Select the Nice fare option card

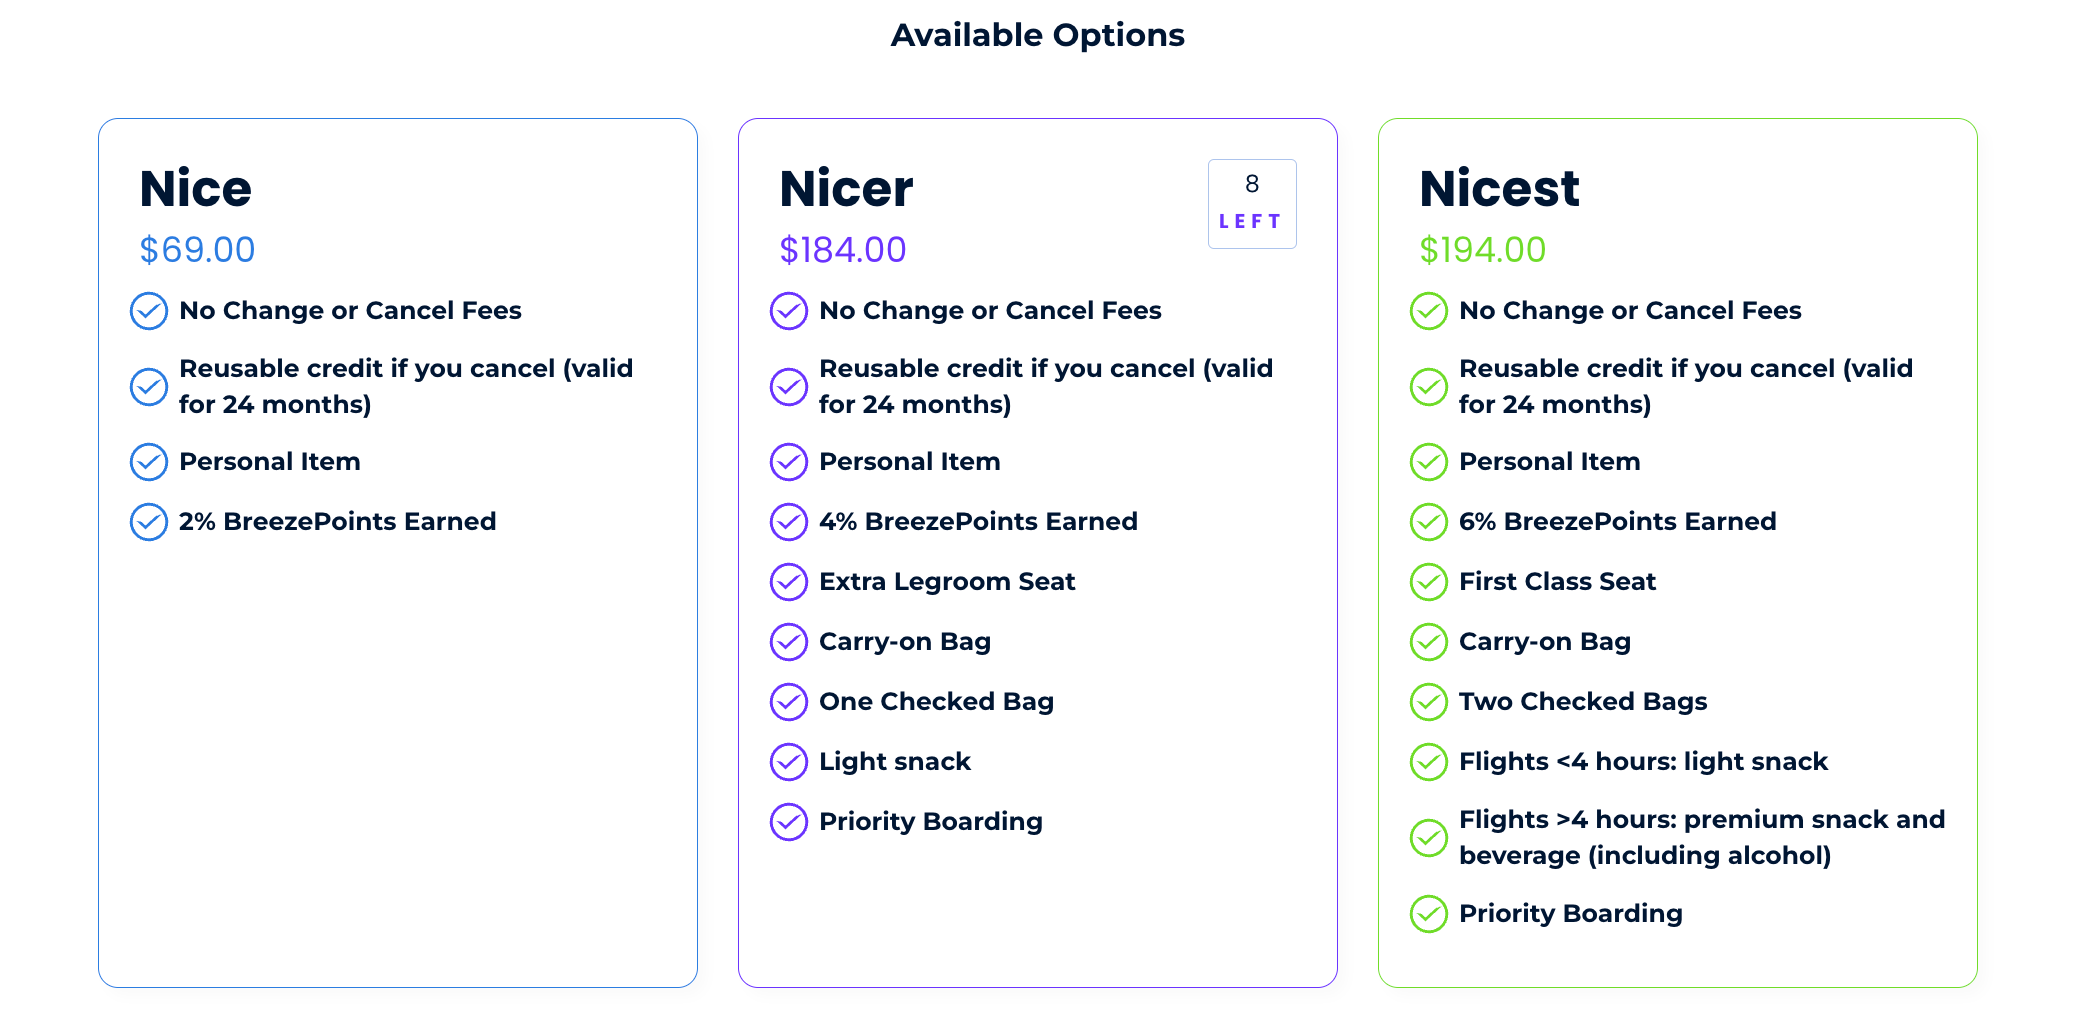coord(398,550)
